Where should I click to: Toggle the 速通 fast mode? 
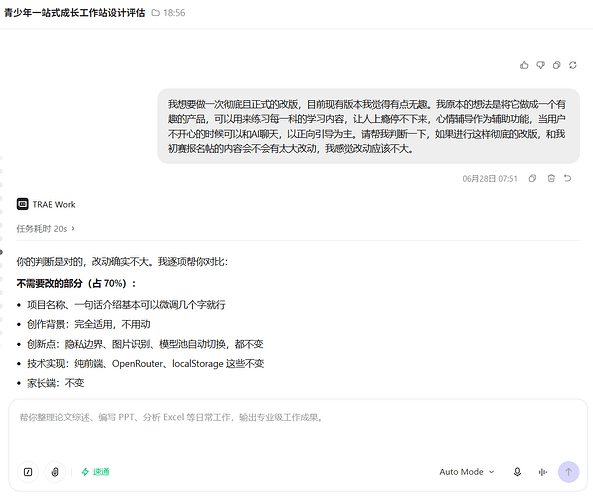95,472
